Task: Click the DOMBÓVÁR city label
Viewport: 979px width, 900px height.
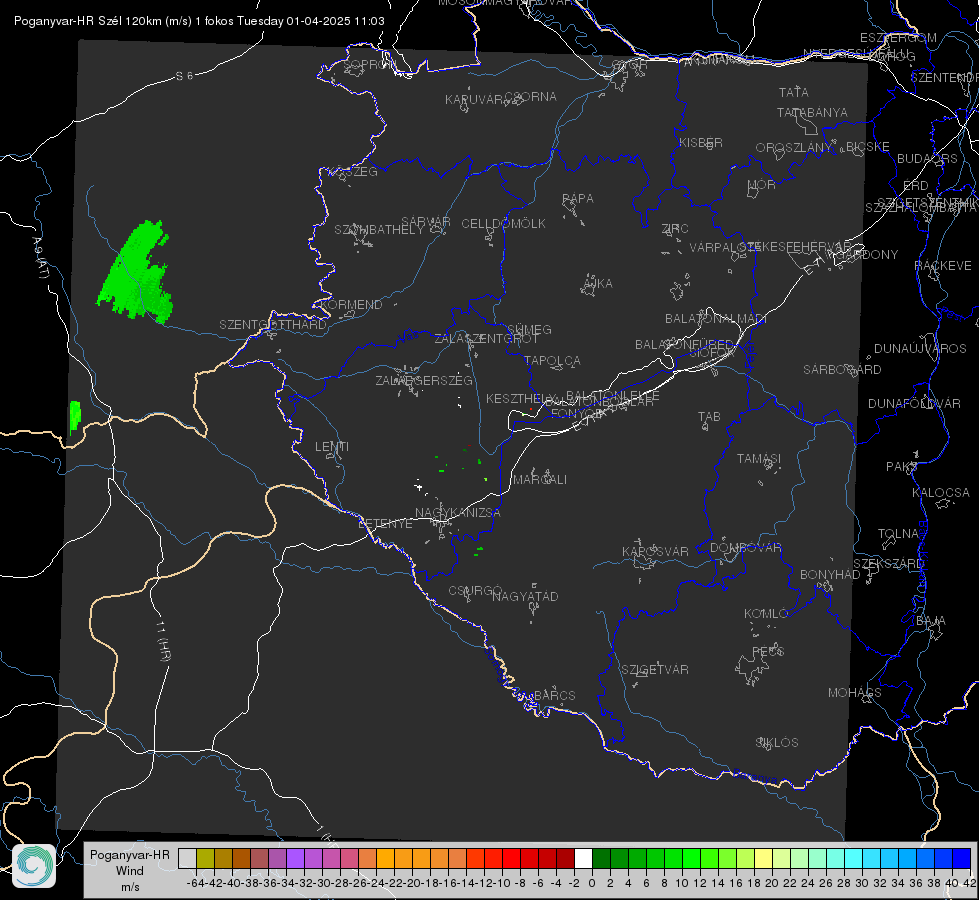Action: (x=745, y=548)
